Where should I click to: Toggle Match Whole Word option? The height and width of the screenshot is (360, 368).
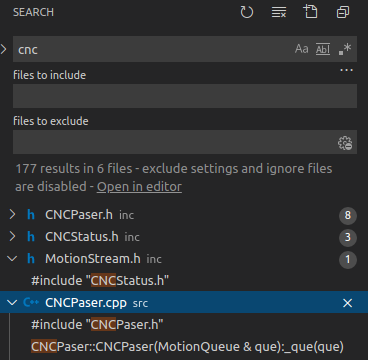pos(323,49)
